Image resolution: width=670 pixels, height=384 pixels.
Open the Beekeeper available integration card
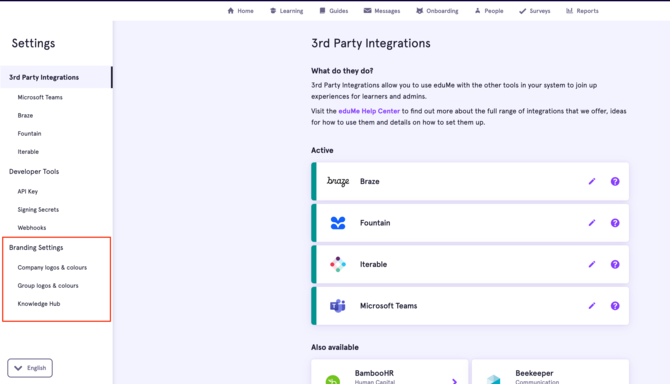point(550,372)
